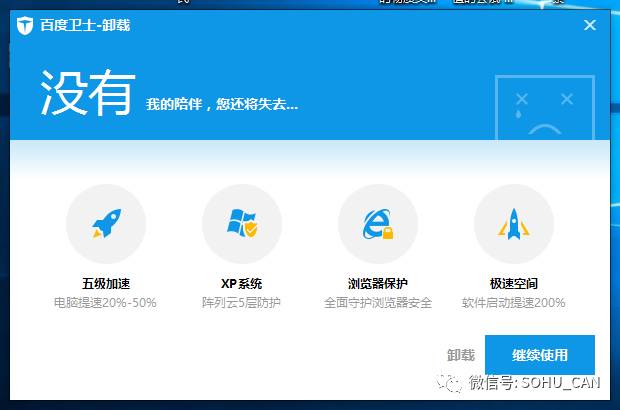Click the Baidu Guard shield logo

25,26
